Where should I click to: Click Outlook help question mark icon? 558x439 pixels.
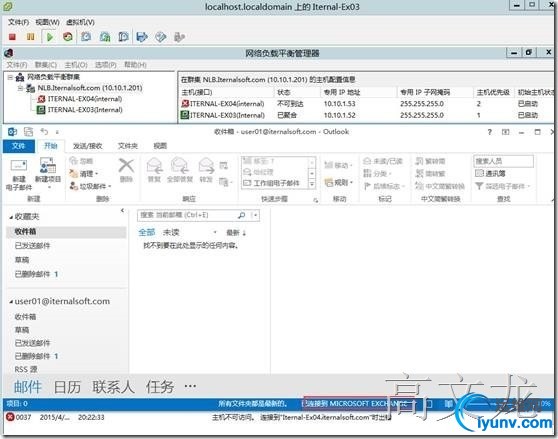click(490, 132)
